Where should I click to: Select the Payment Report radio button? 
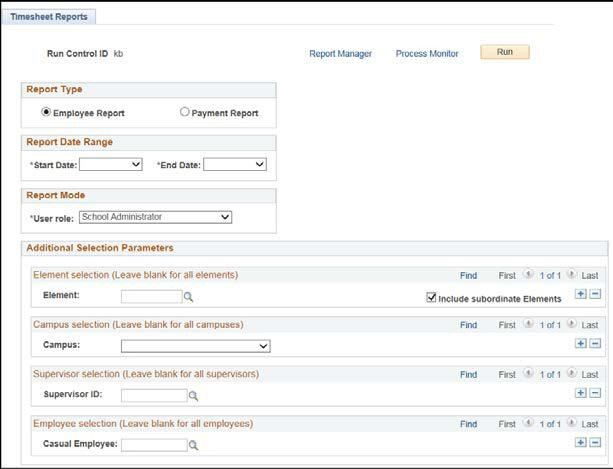184,113
